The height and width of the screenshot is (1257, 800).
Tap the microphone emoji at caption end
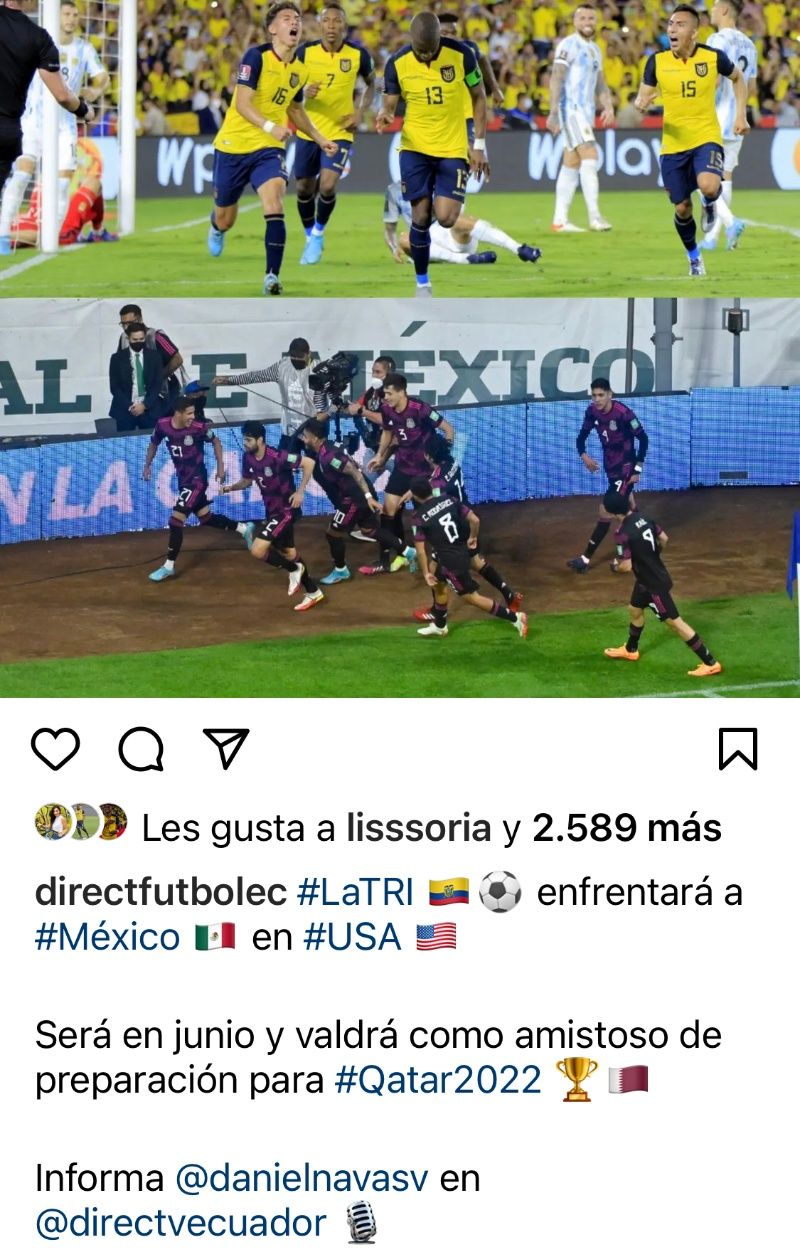[362, 1223]
